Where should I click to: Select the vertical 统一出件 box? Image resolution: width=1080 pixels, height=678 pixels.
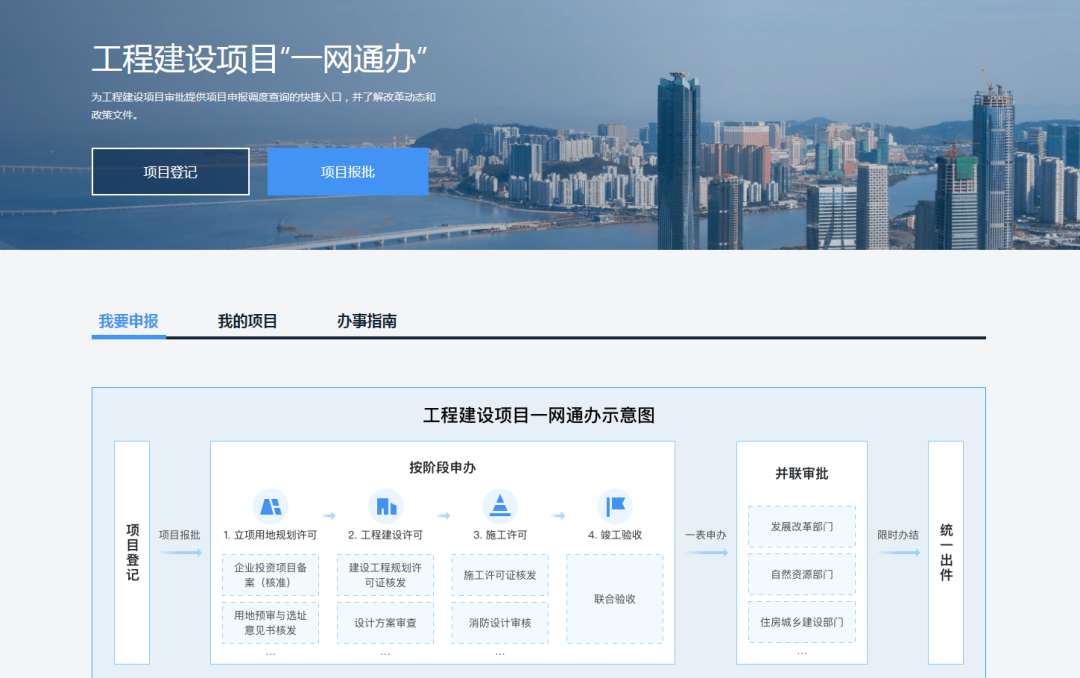click(946, 553)
